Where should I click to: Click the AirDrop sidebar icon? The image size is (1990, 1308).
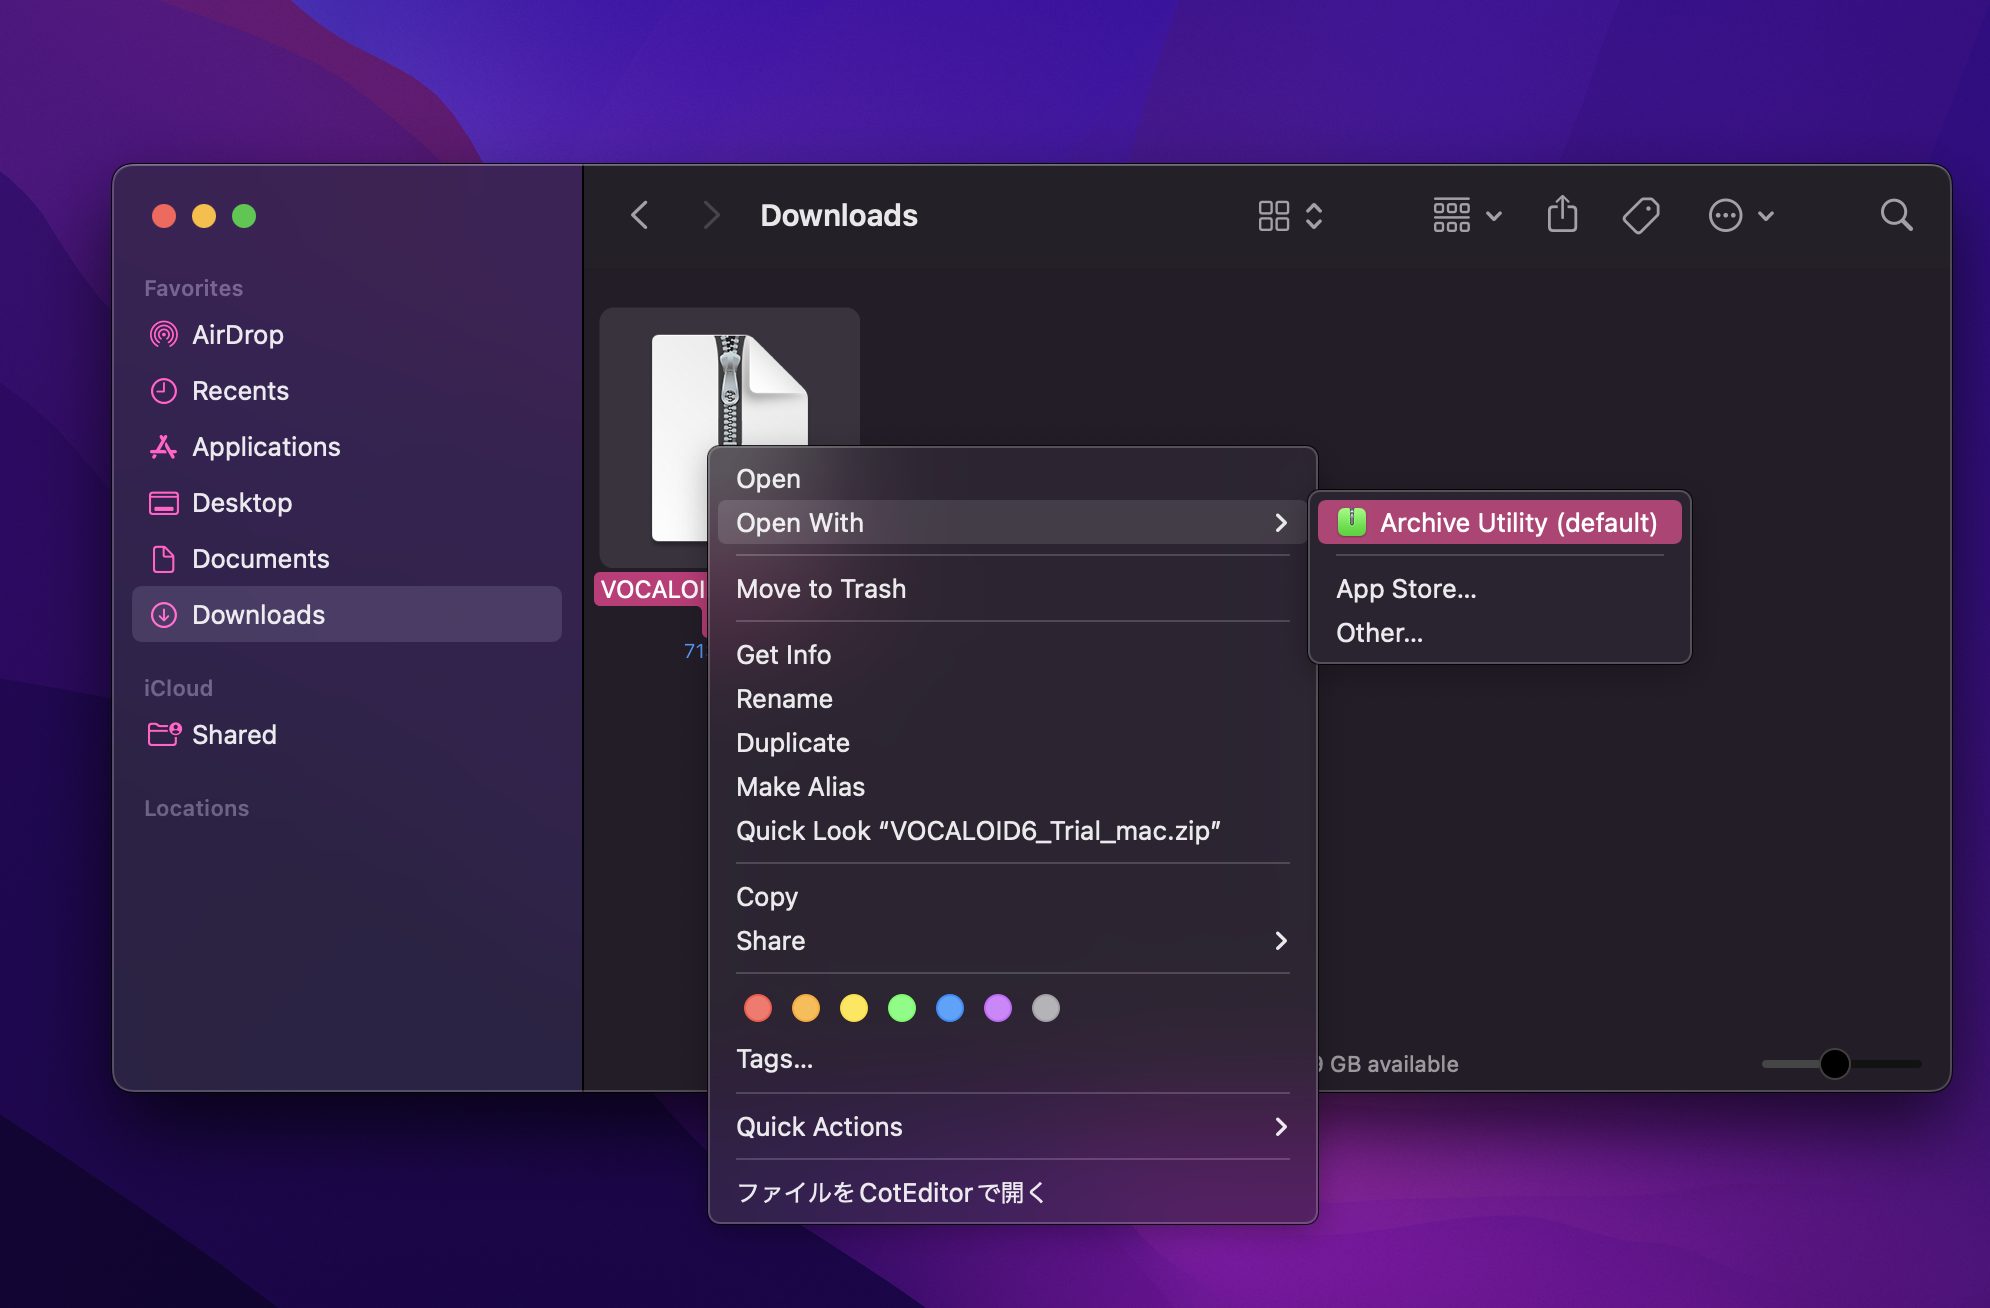coord(164,335)
